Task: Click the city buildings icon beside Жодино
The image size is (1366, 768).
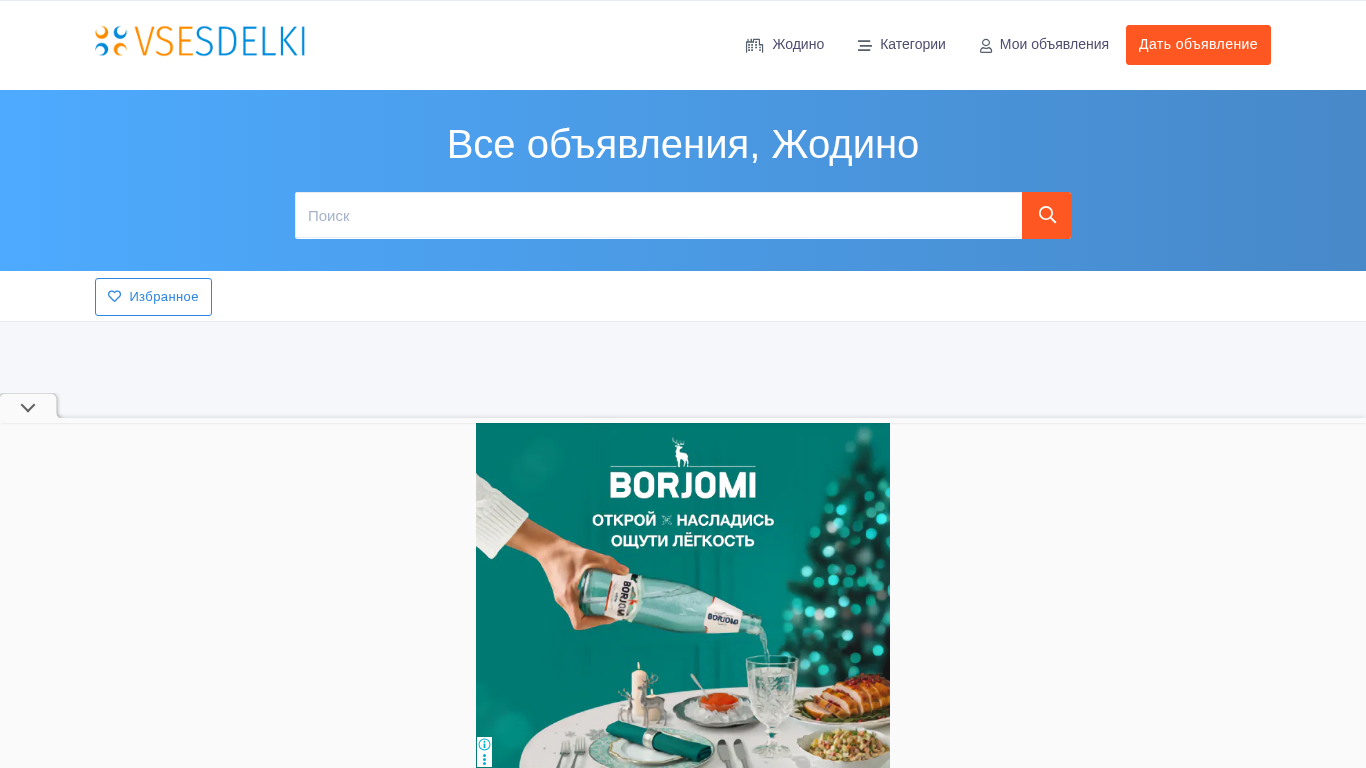Action: [754, 45]
